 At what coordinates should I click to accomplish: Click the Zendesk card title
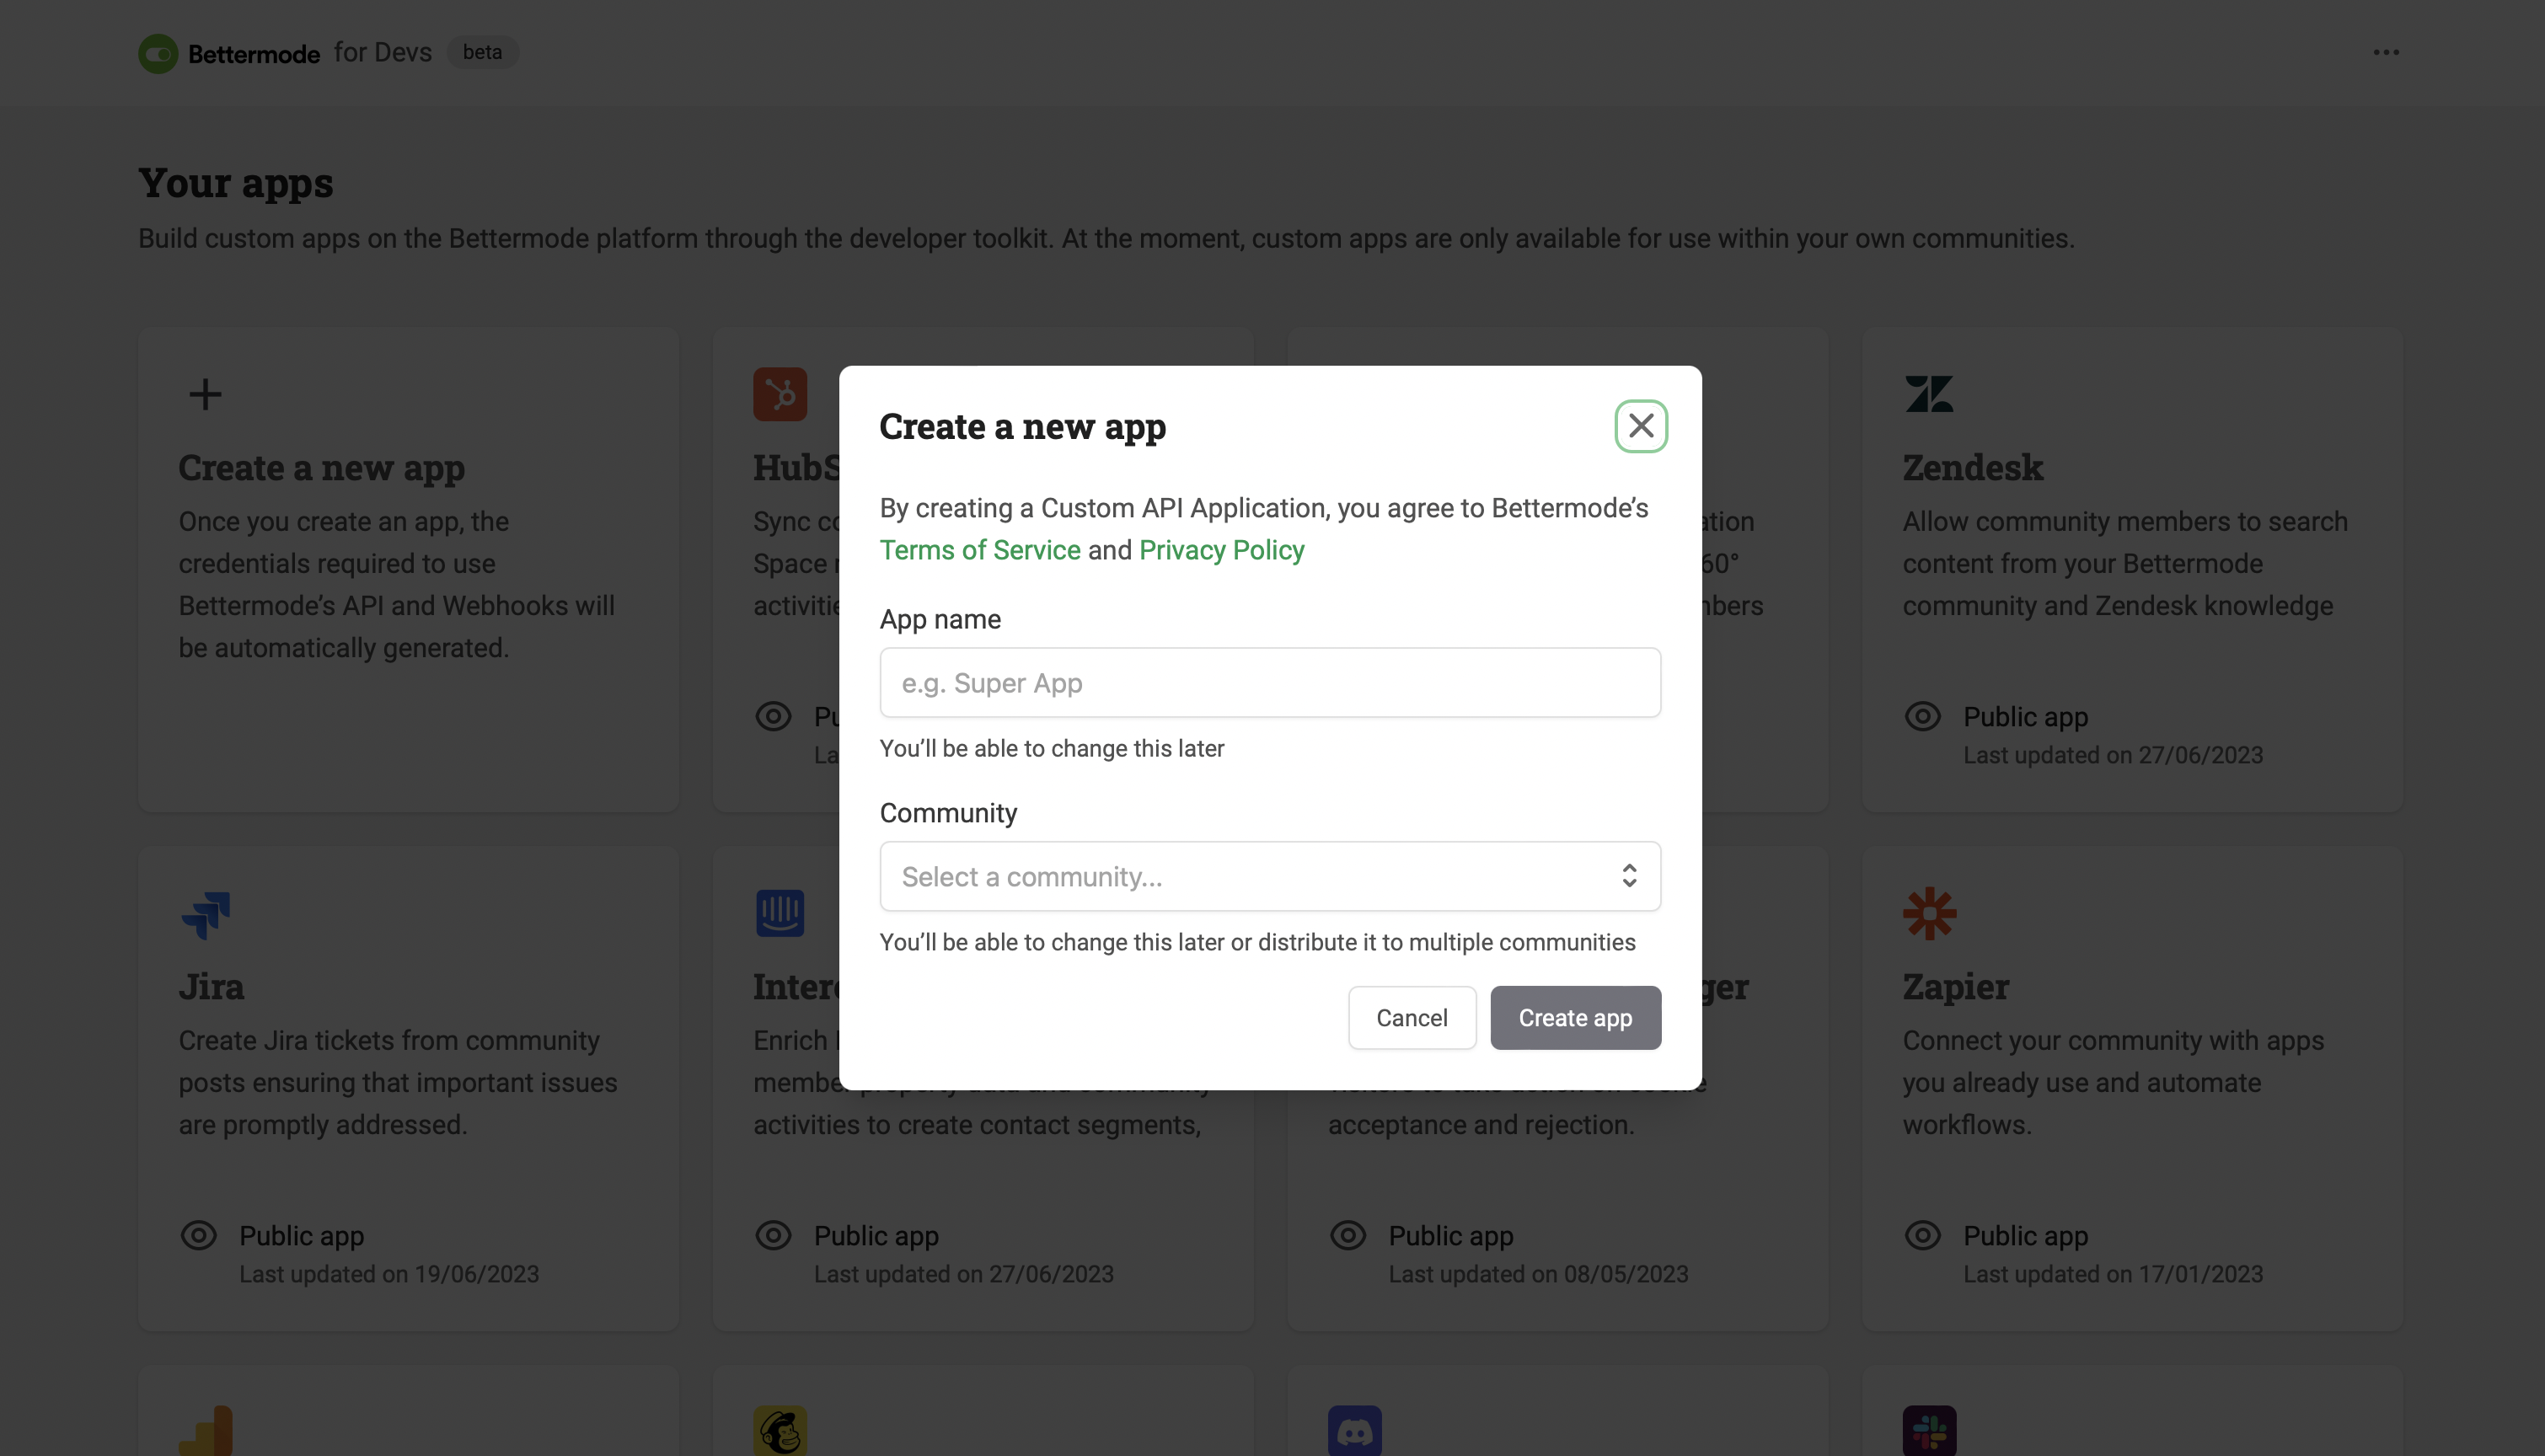[x=1972, y=468]
